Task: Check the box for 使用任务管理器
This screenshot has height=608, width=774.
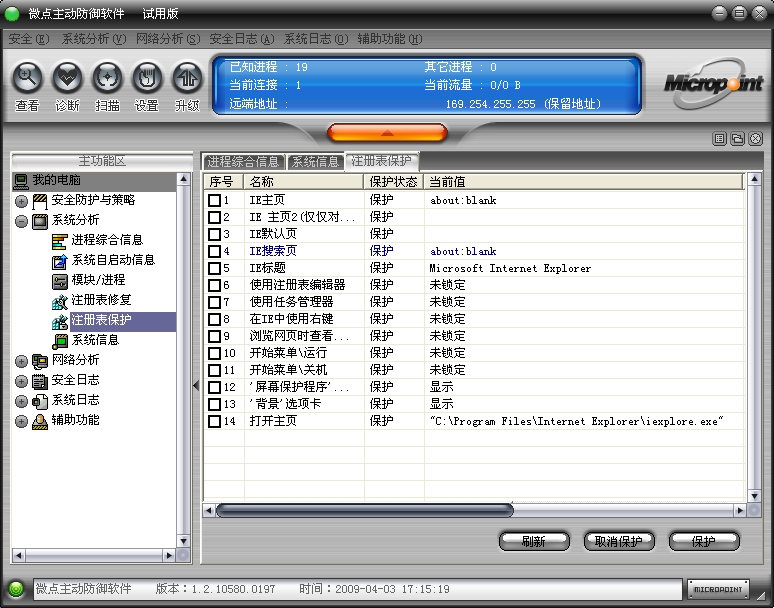Action: (214, 302)
